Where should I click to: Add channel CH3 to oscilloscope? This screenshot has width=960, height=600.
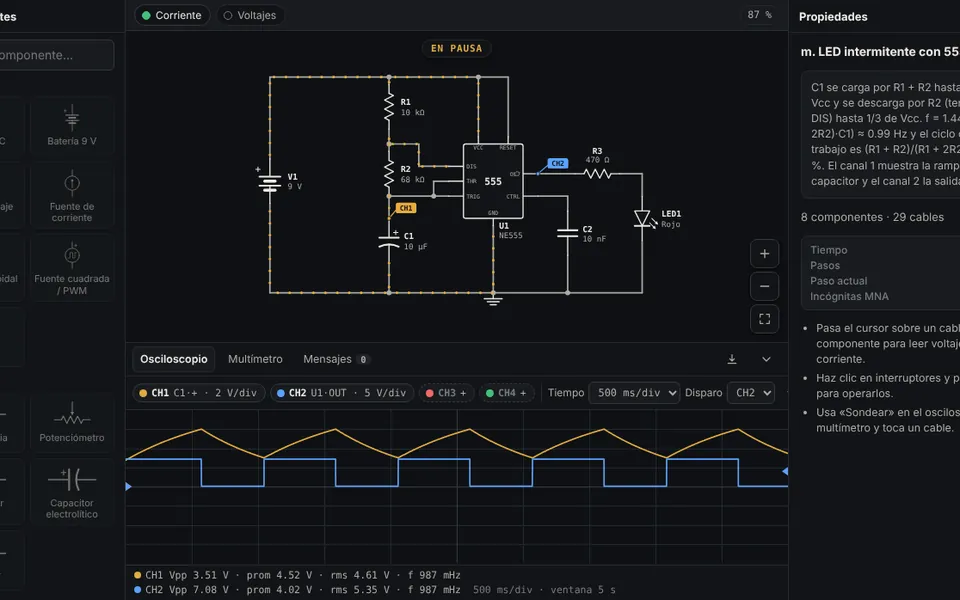click(446, 393)
